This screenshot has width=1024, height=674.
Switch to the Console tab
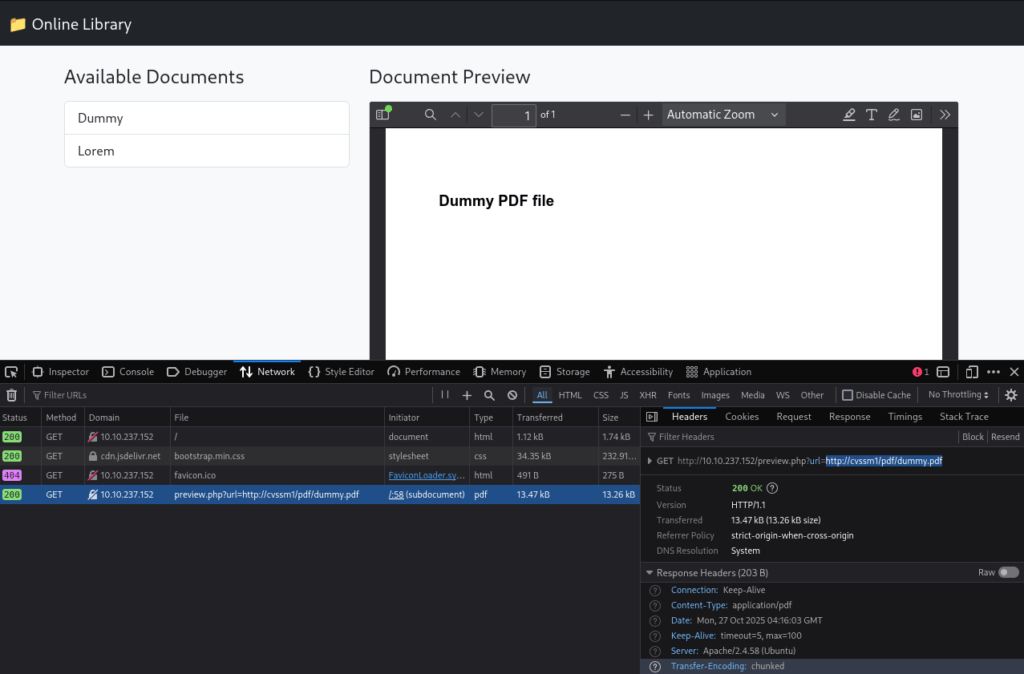128,372
